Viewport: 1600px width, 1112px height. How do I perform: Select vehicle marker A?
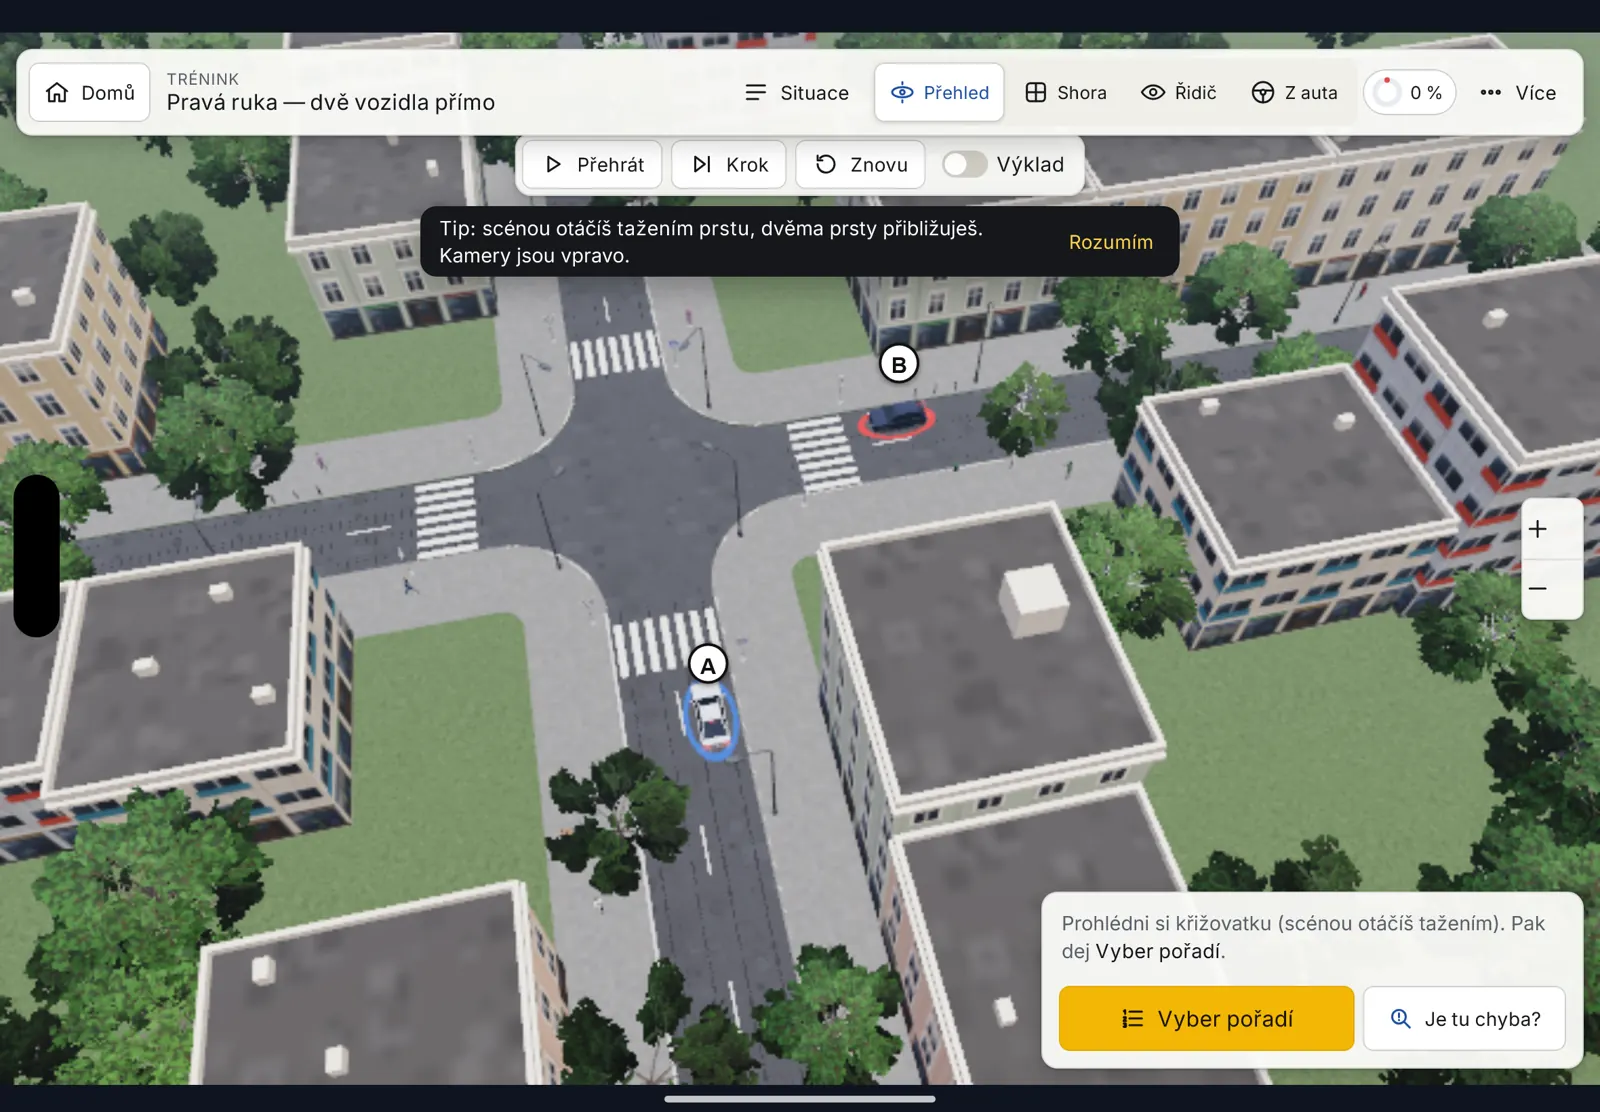[708, 665]
